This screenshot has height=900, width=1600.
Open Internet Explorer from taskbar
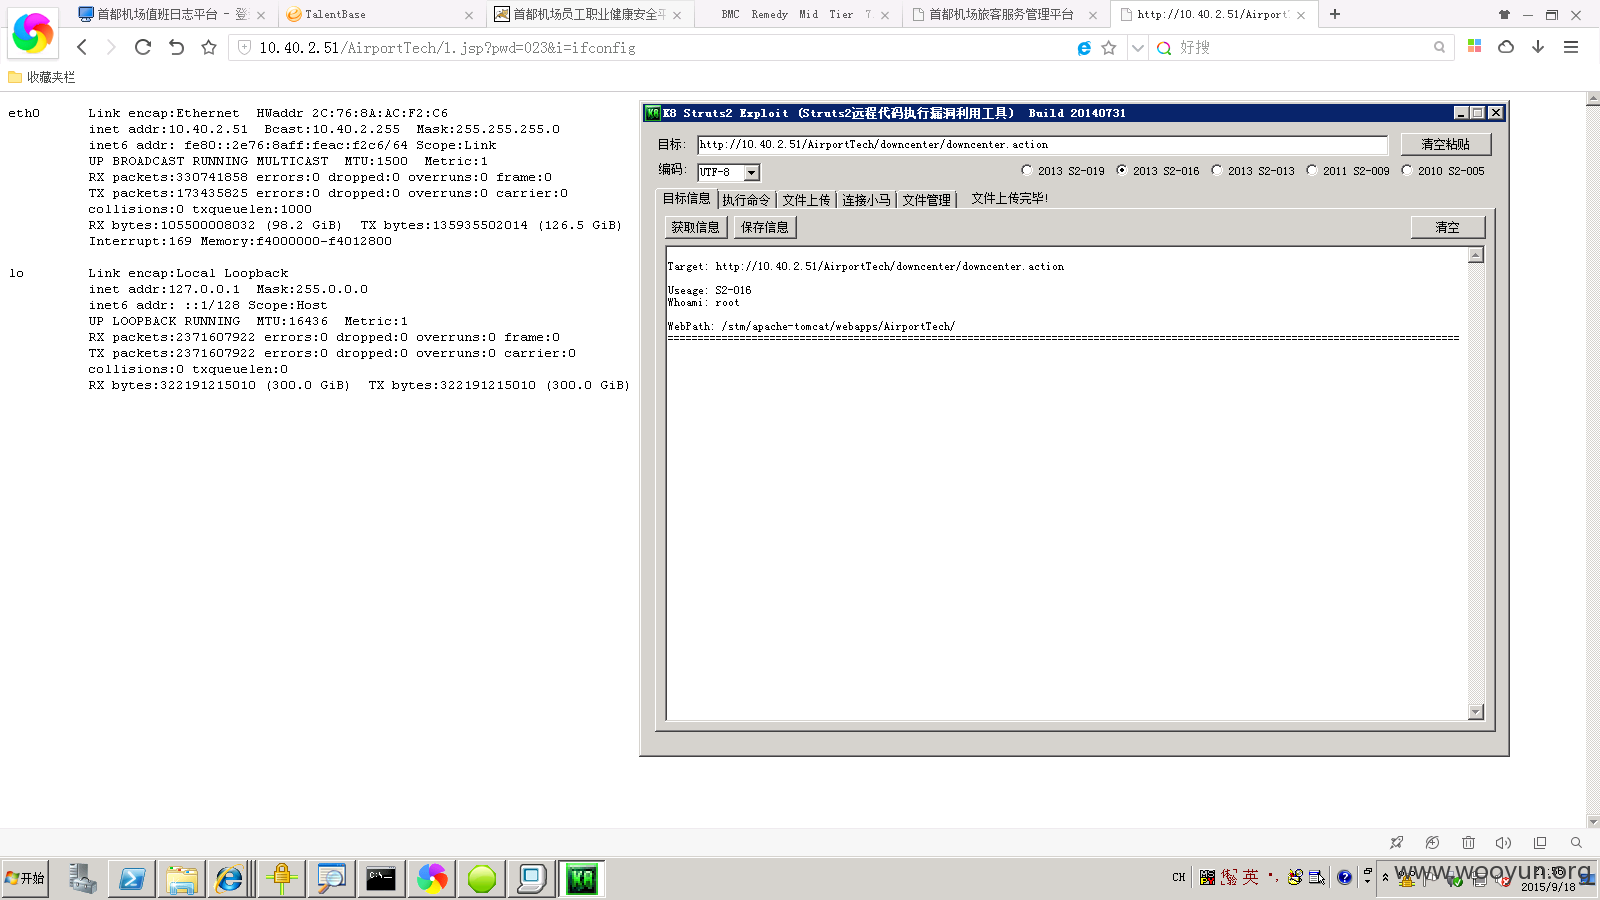(230, 878)
